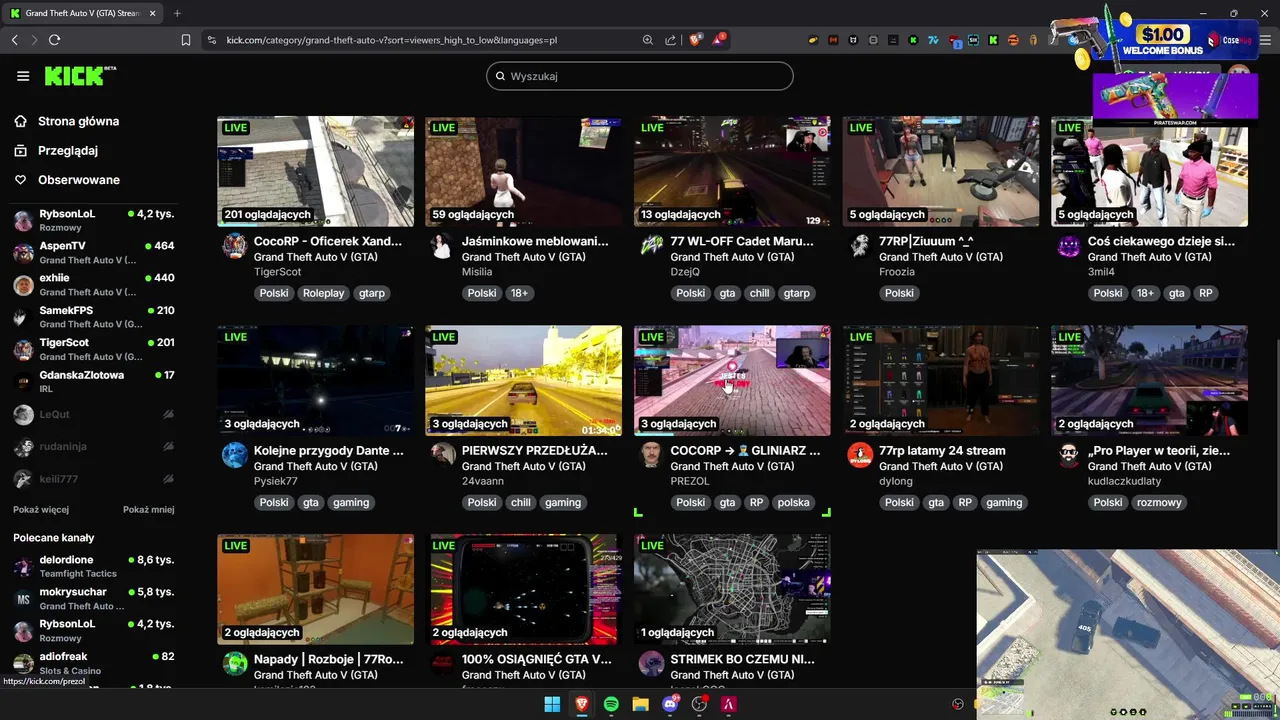Open a new browser tab with the plus icon
This screenshot has height=720, width=1280.
177,13
